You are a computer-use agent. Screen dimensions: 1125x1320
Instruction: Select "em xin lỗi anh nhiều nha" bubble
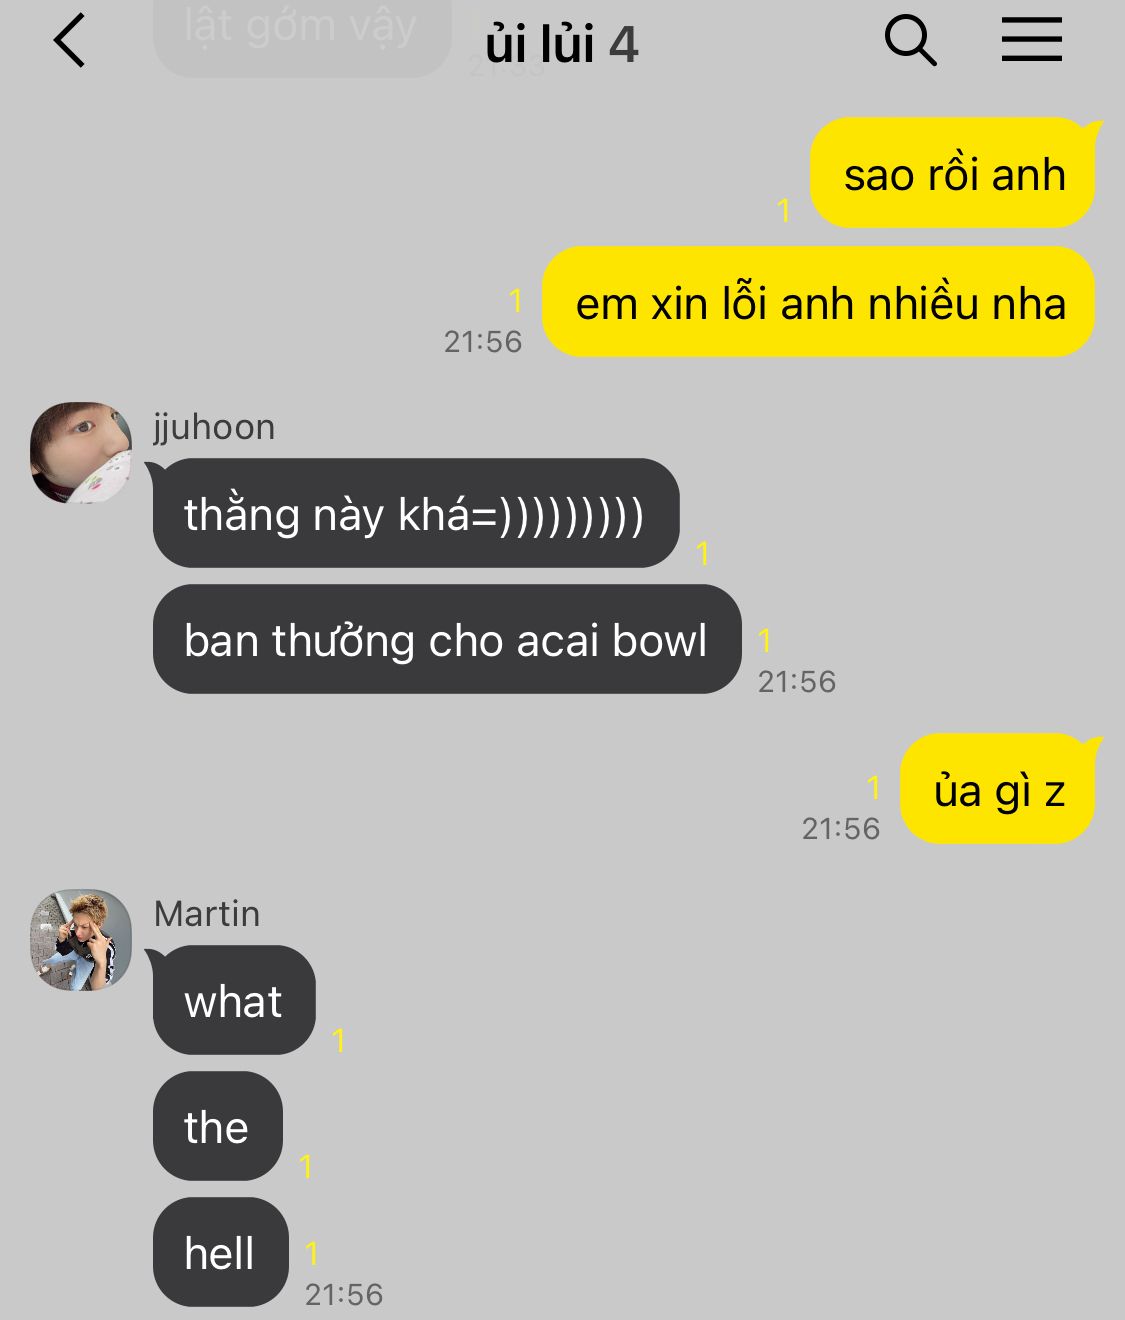(x=819, y=302)
